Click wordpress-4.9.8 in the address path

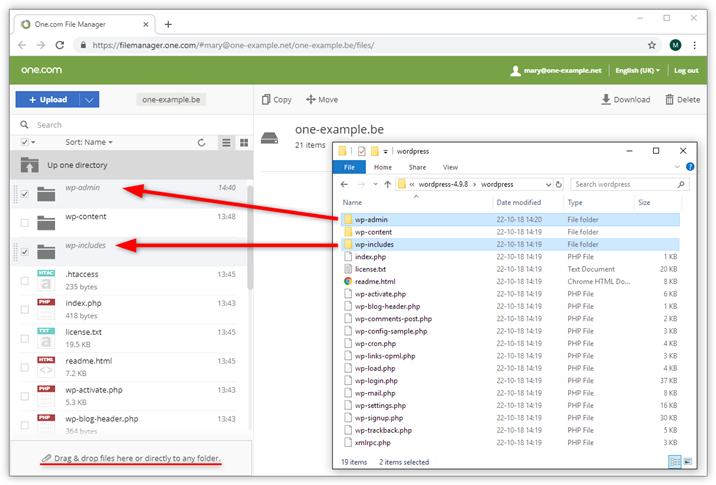(443, 185)
